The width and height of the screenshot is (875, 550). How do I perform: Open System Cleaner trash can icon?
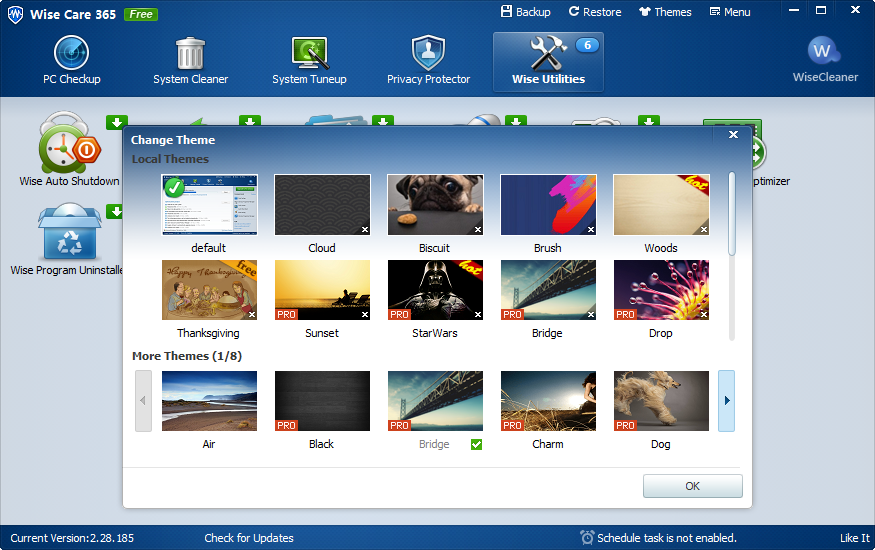[x=190, y=53]
